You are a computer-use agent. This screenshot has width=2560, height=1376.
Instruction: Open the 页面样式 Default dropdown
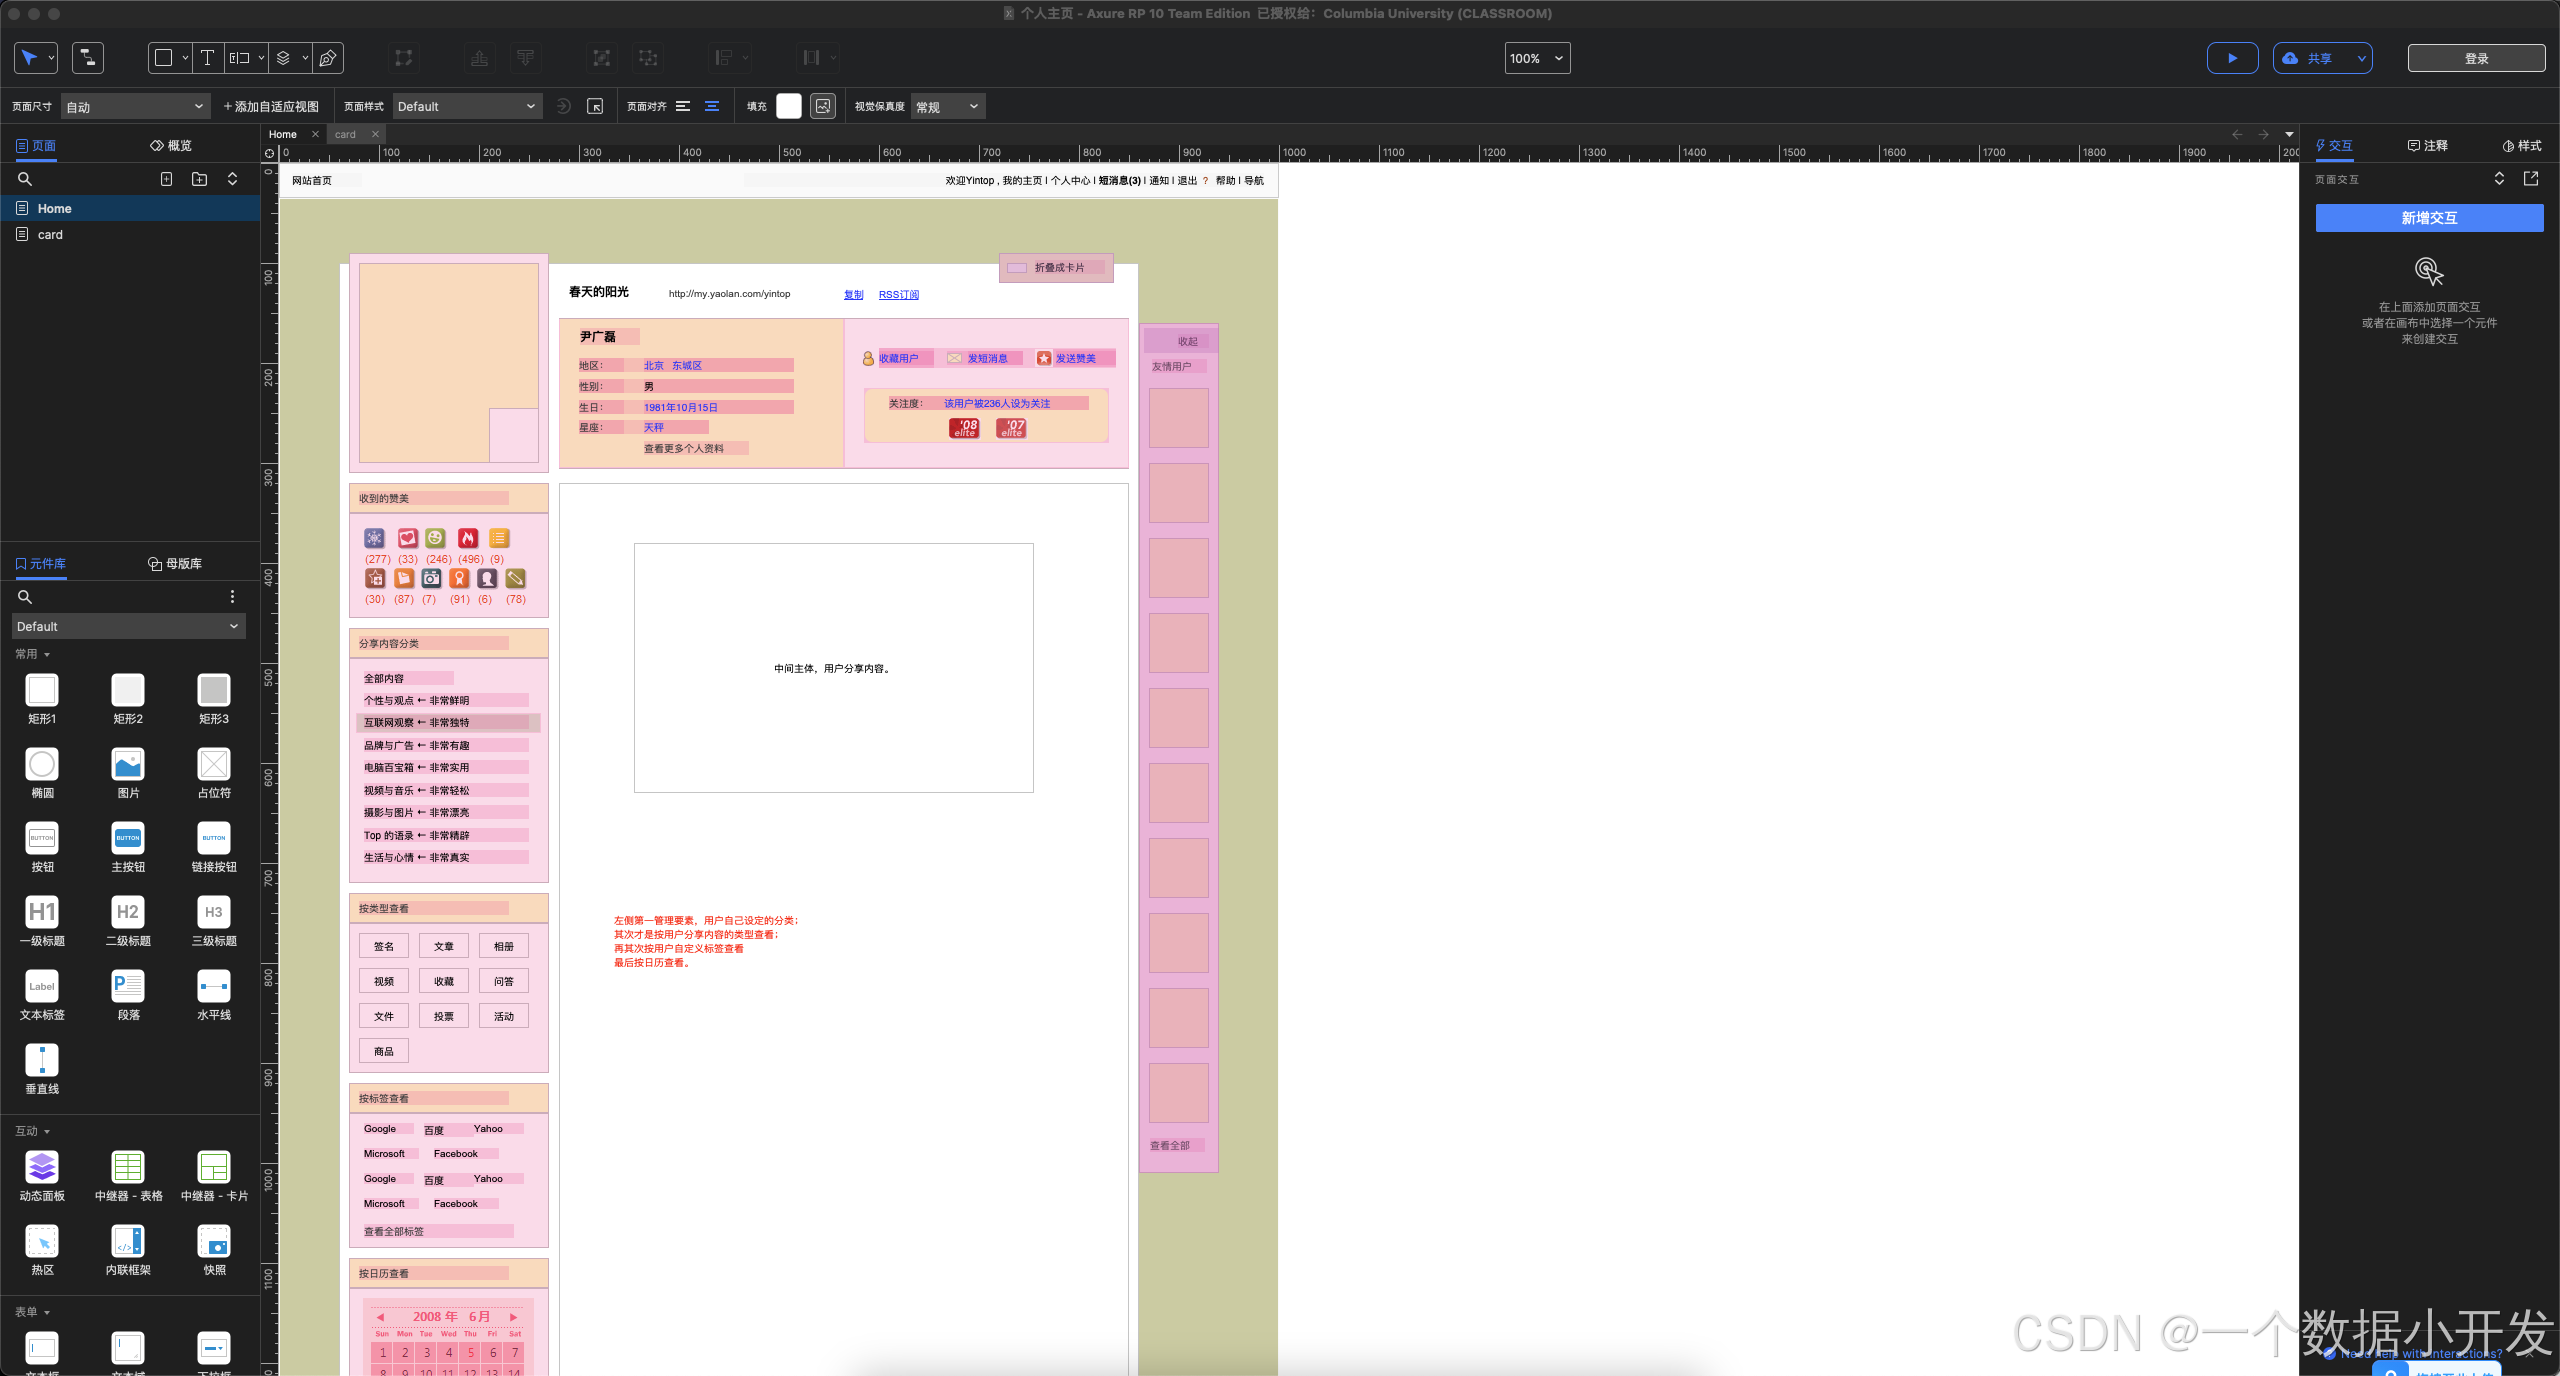tap(467, 106)
